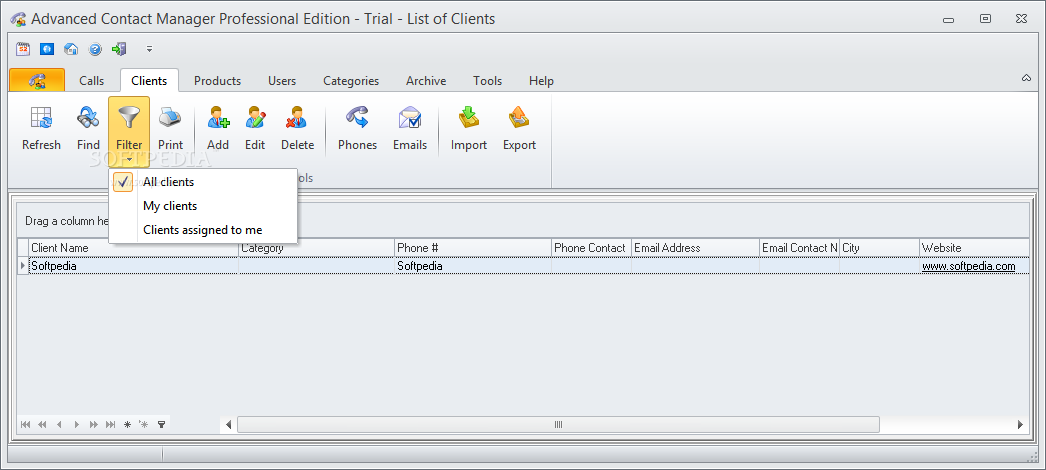The height and width of the screenshot is (470, 1046).
Task: Switch to the Archive tab
Action: pyautogui.click(x=426, y=81)
